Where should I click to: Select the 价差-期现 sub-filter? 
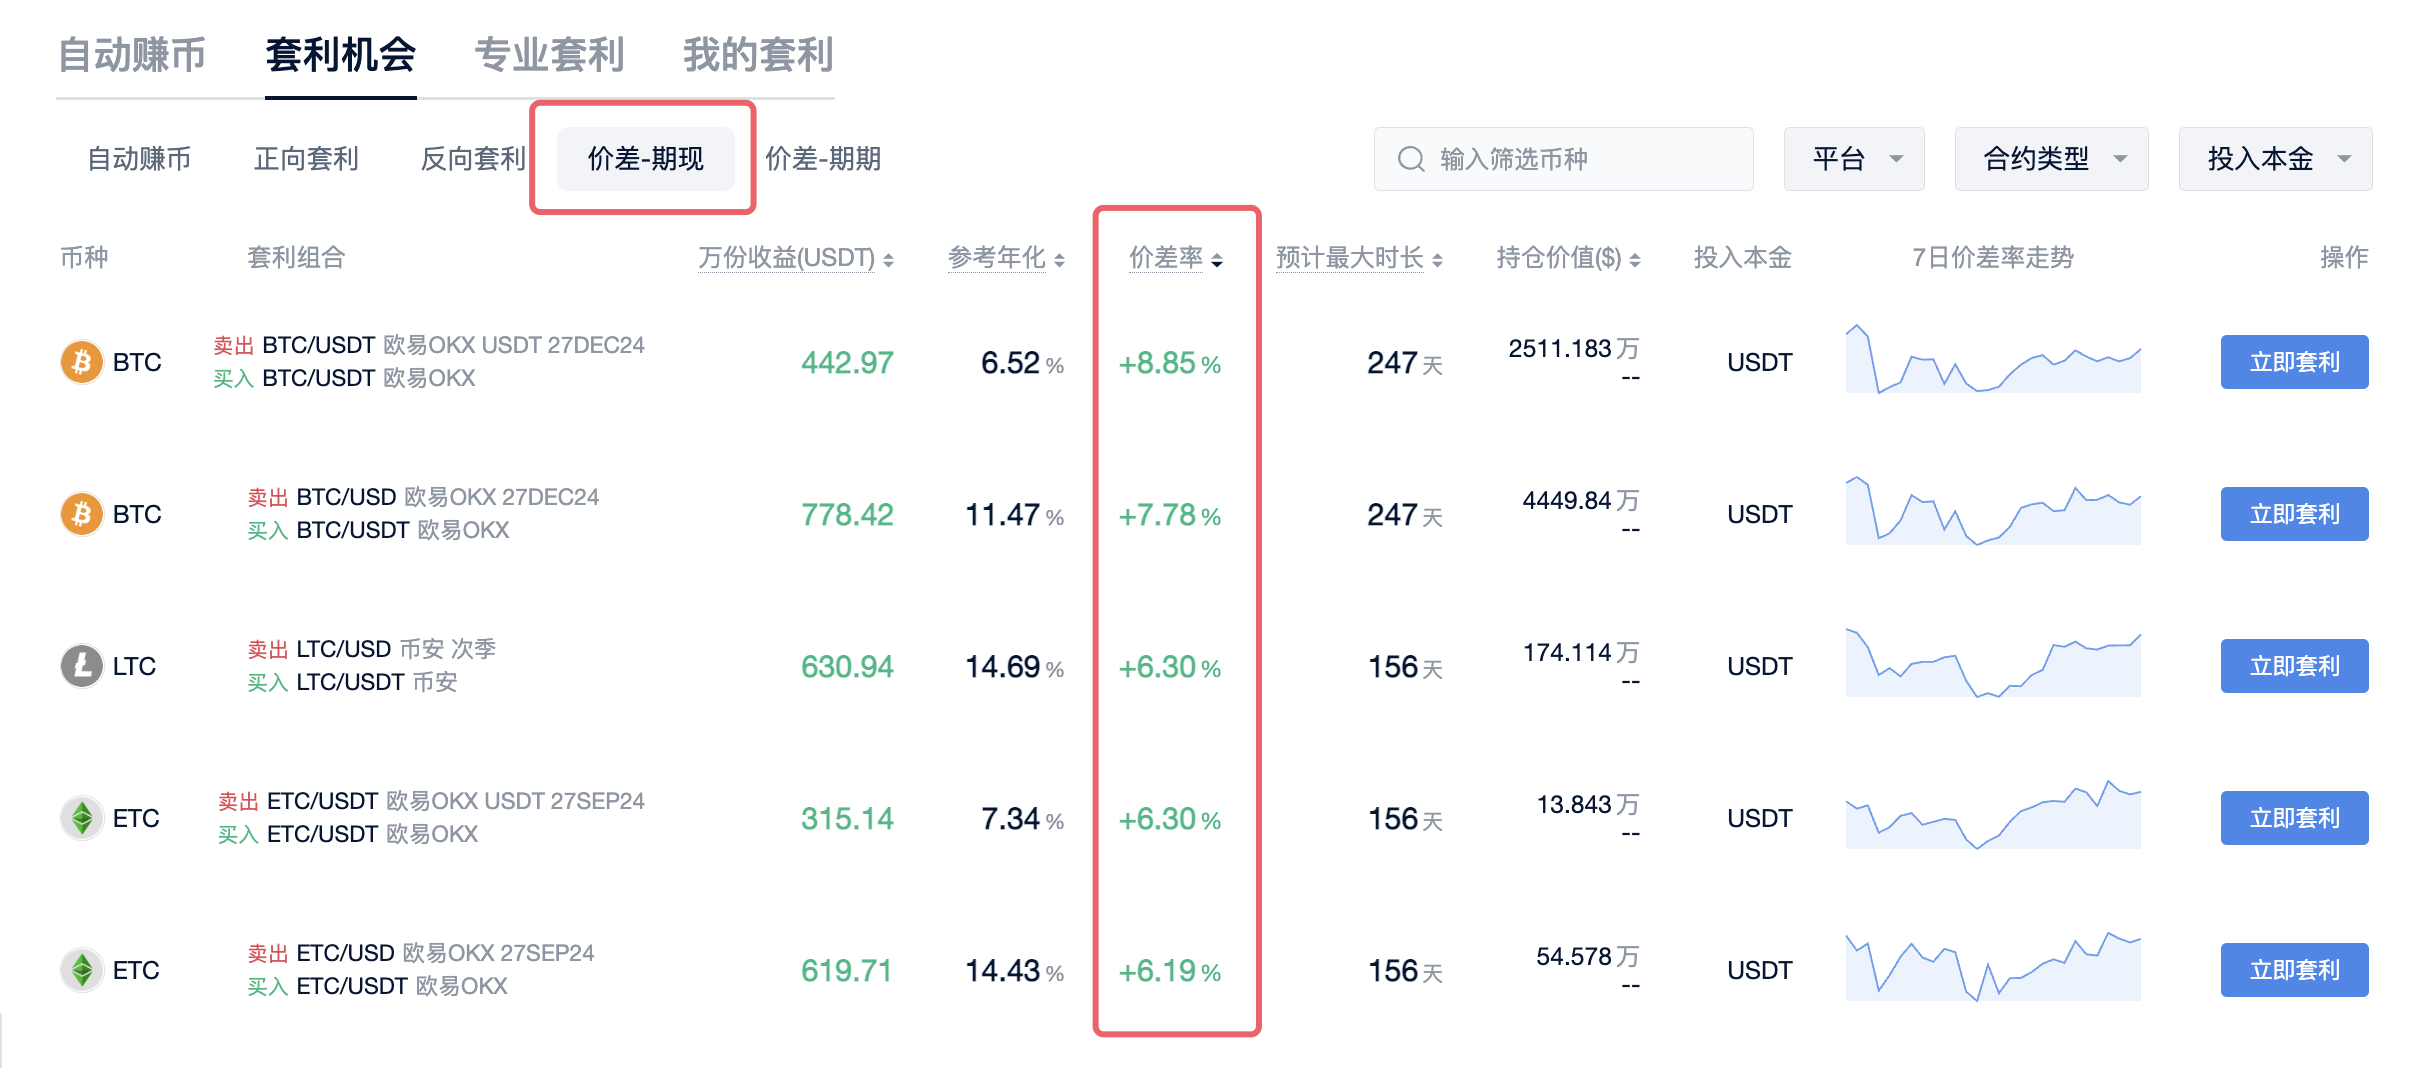(x=646, y=159)
